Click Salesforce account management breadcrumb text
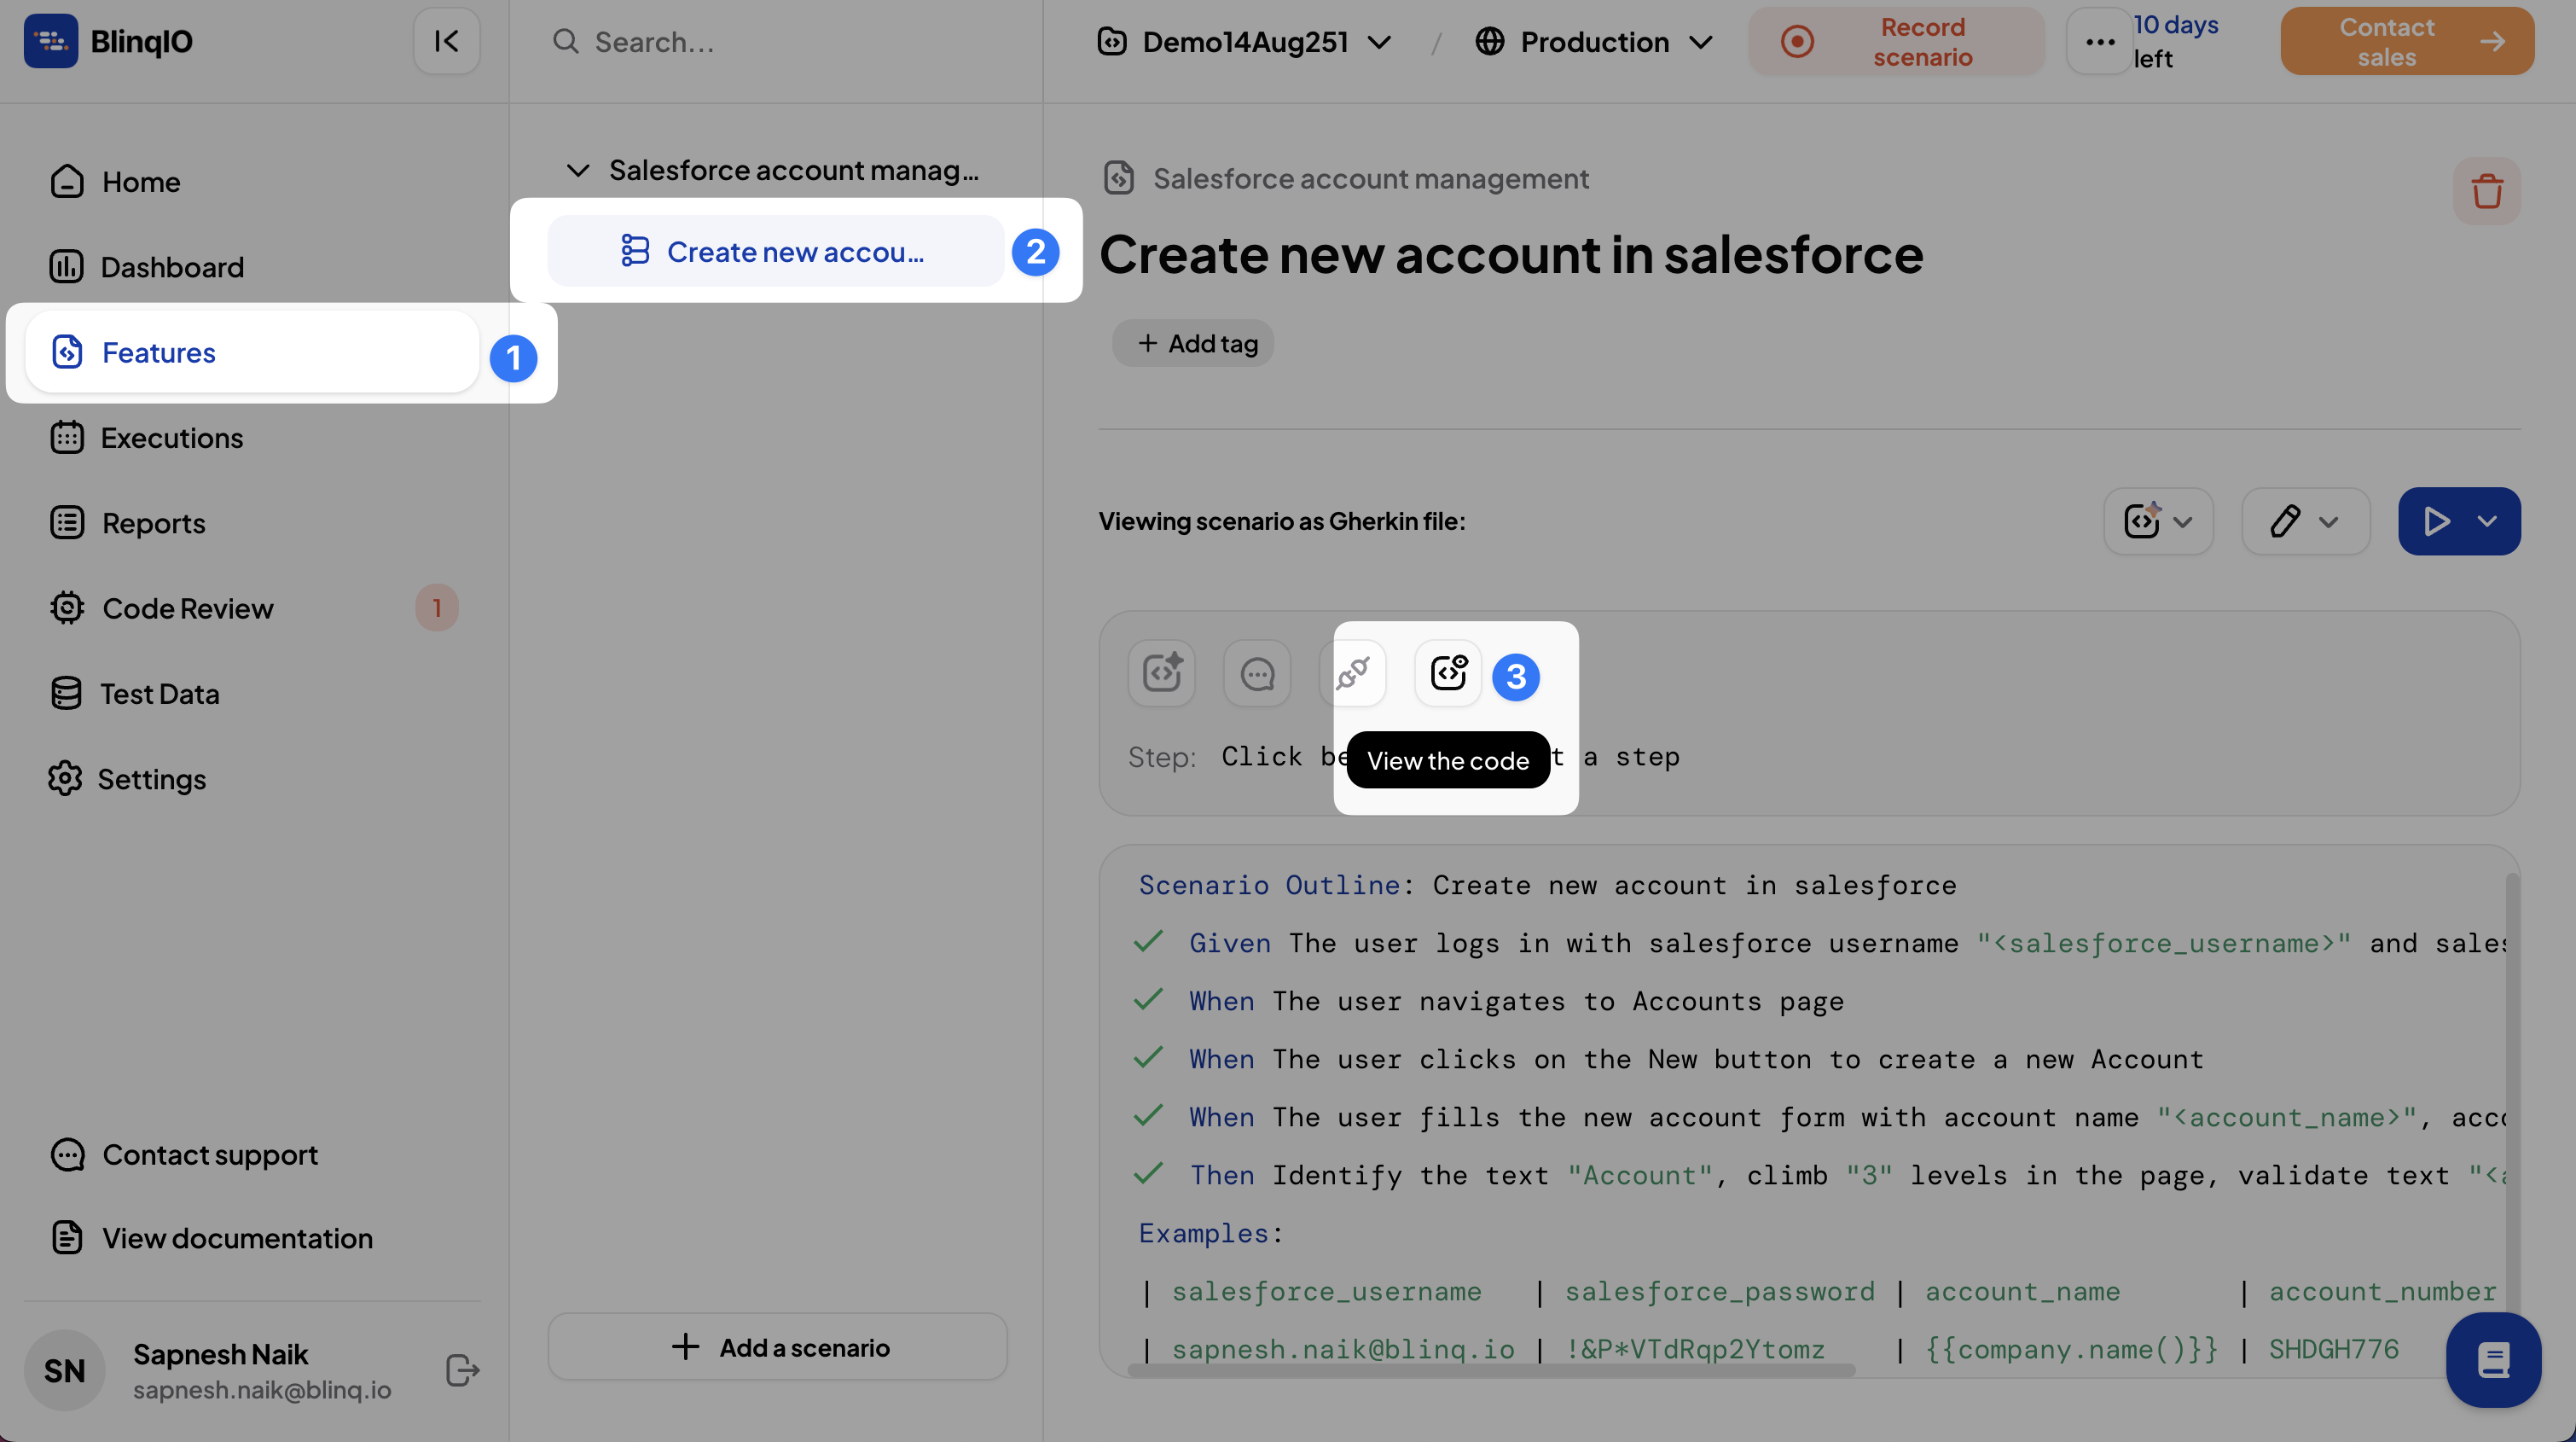 [1370, 178]
